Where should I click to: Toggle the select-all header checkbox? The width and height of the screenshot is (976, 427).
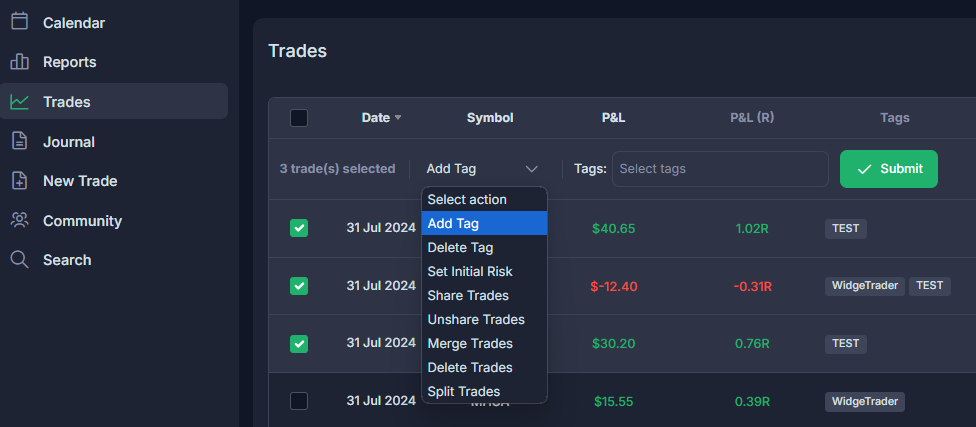299,118
